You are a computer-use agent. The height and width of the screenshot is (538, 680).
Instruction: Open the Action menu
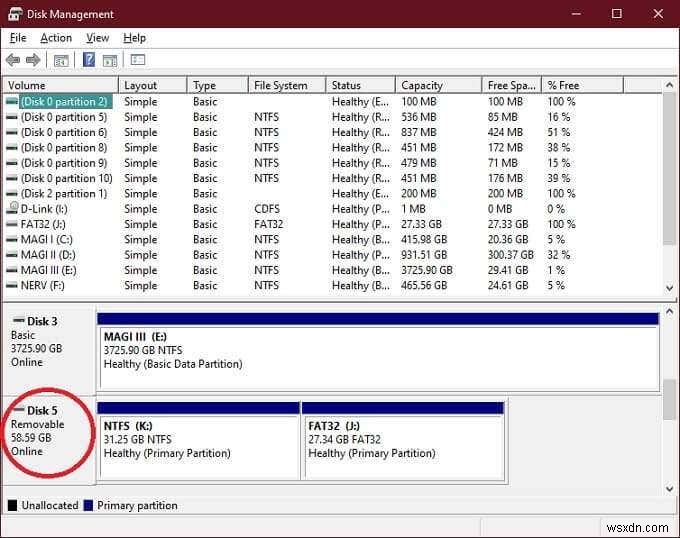pos(56,38)
